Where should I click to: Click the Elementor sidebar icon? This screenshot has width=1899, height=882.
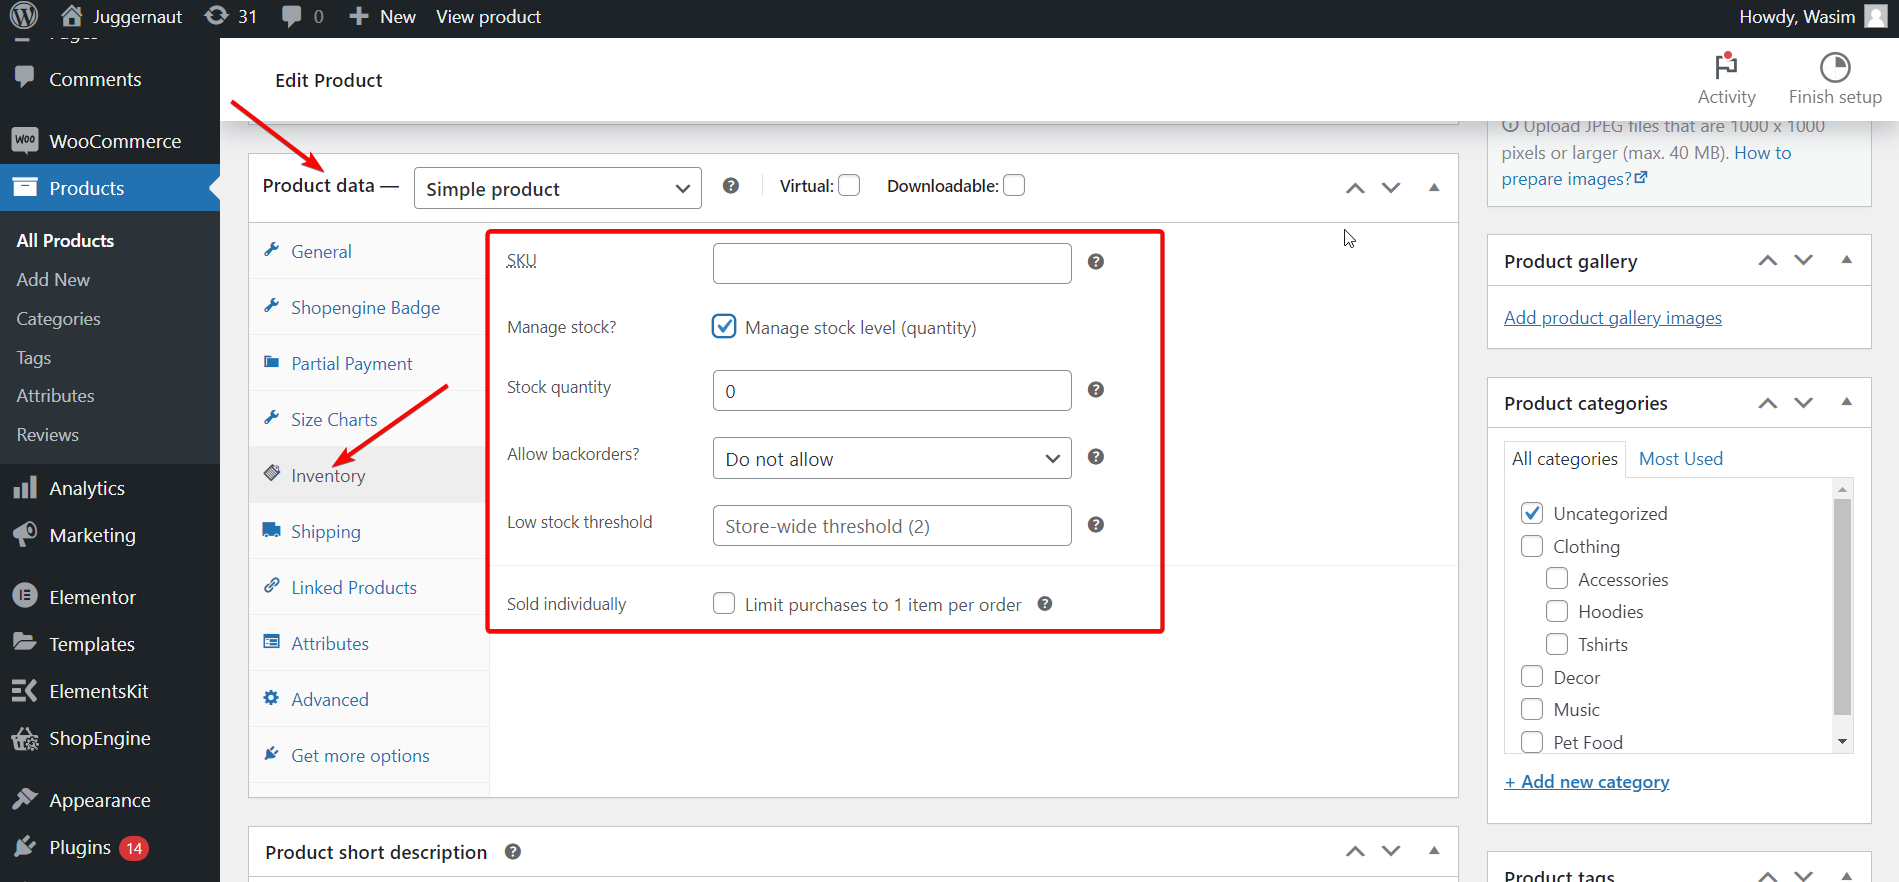[x=25, y=596]
